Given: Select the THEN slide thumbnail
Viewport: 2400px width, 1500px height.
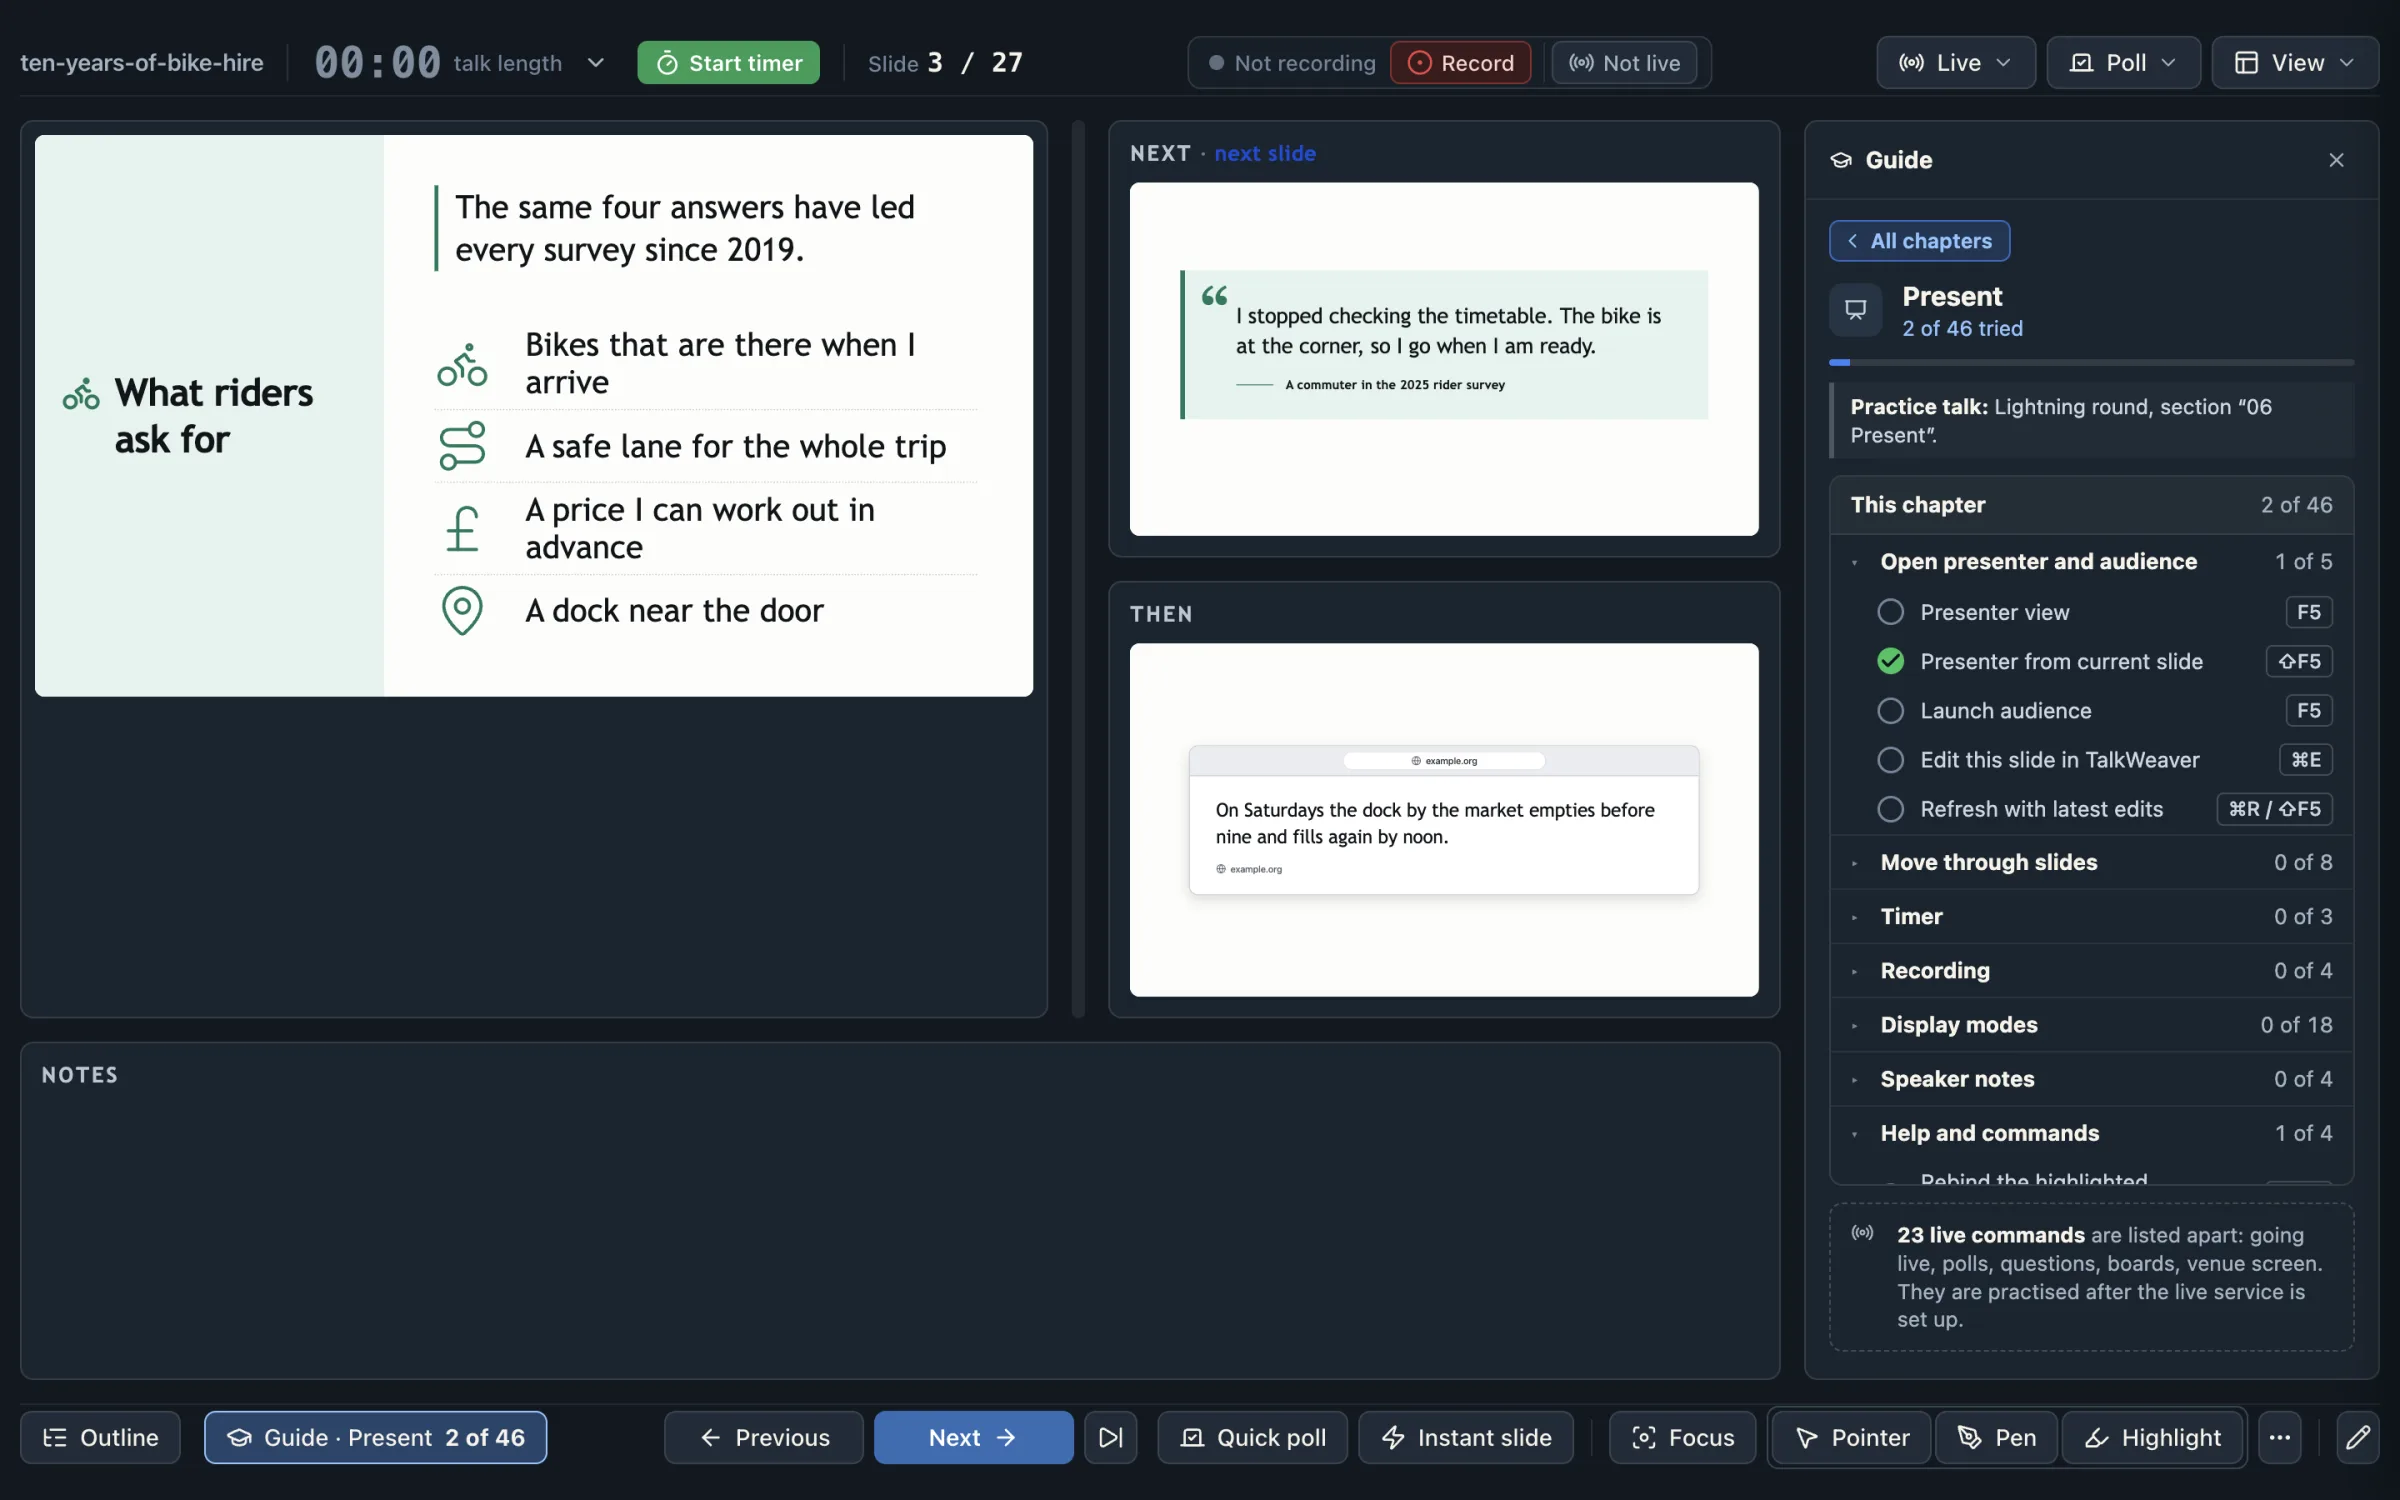Looking at the screenshot, I should [1444, 819].
